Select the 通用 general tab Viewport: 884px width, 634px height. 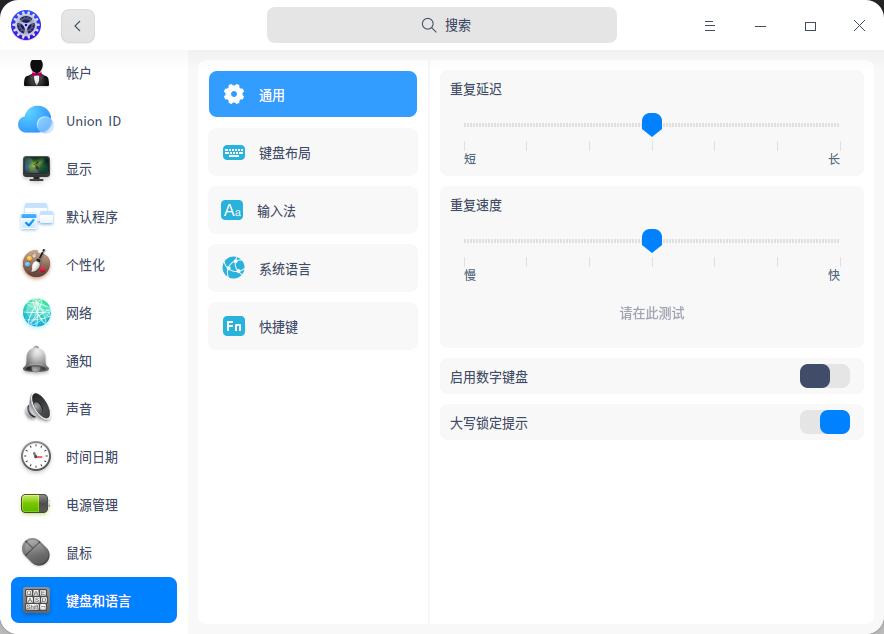point(313,94)
